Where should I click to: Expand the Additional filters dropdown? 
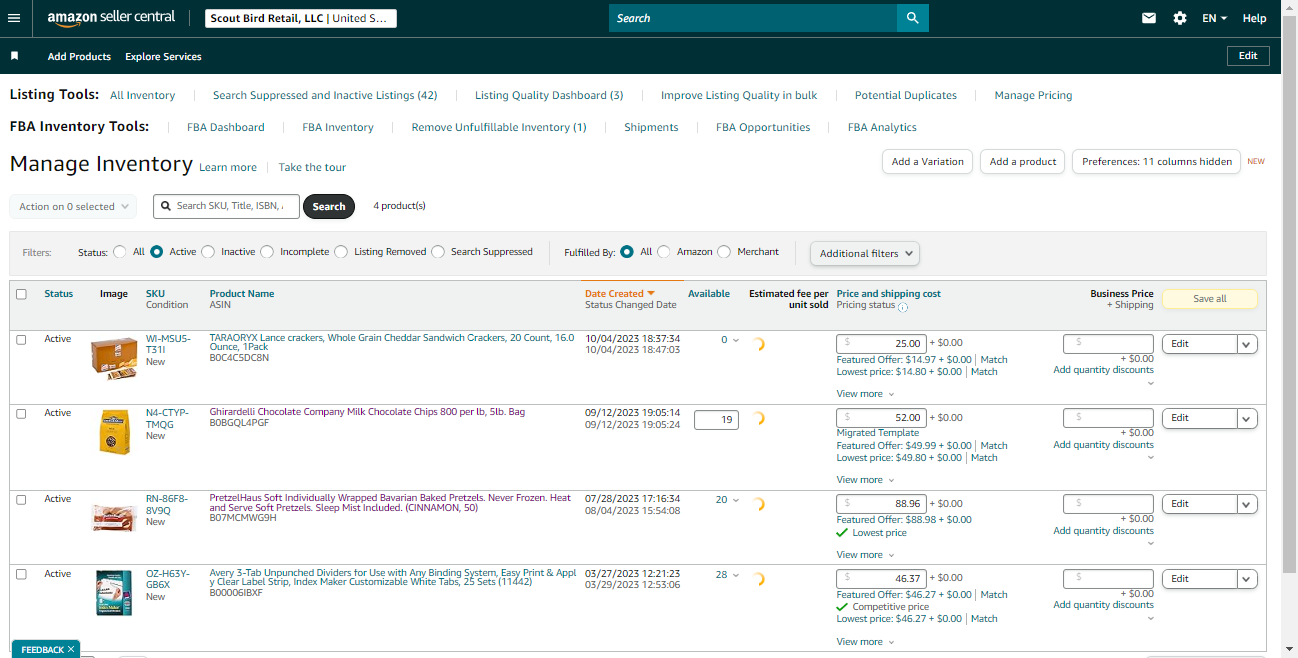click(865, 253)
